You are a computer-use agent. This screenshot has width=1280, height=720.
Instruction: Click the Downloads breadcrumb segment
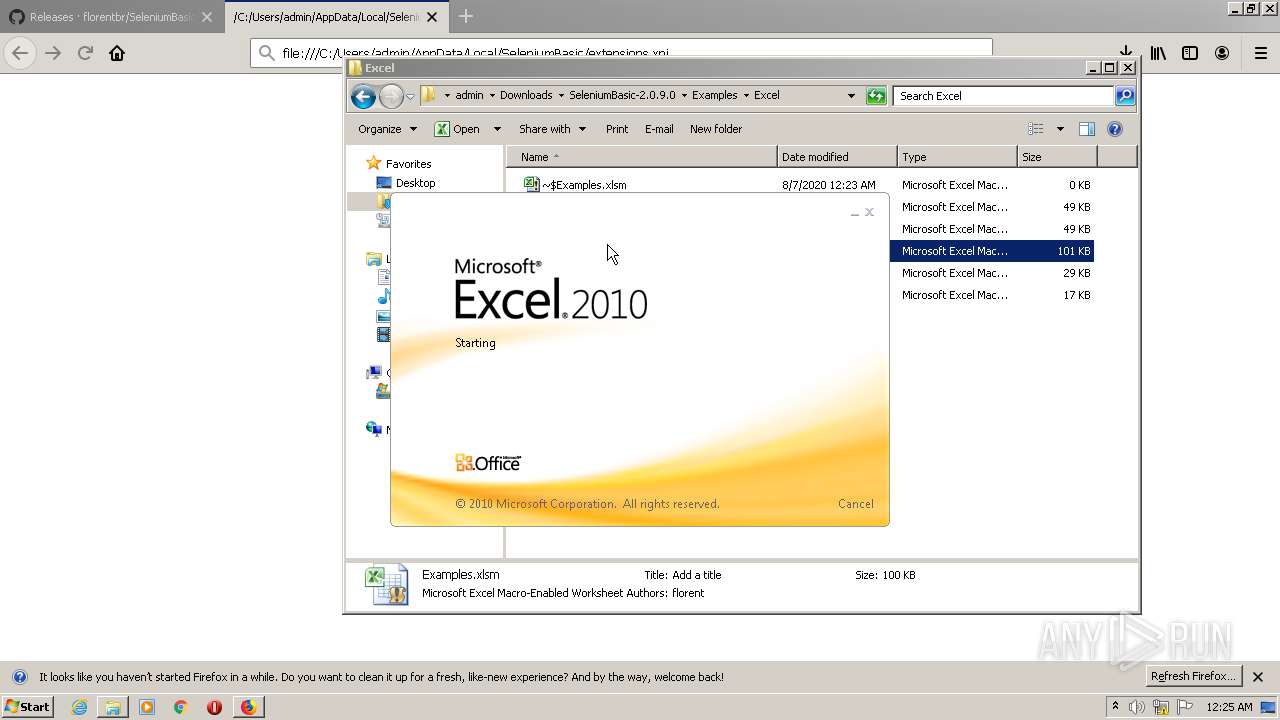(x=526, y=96)
